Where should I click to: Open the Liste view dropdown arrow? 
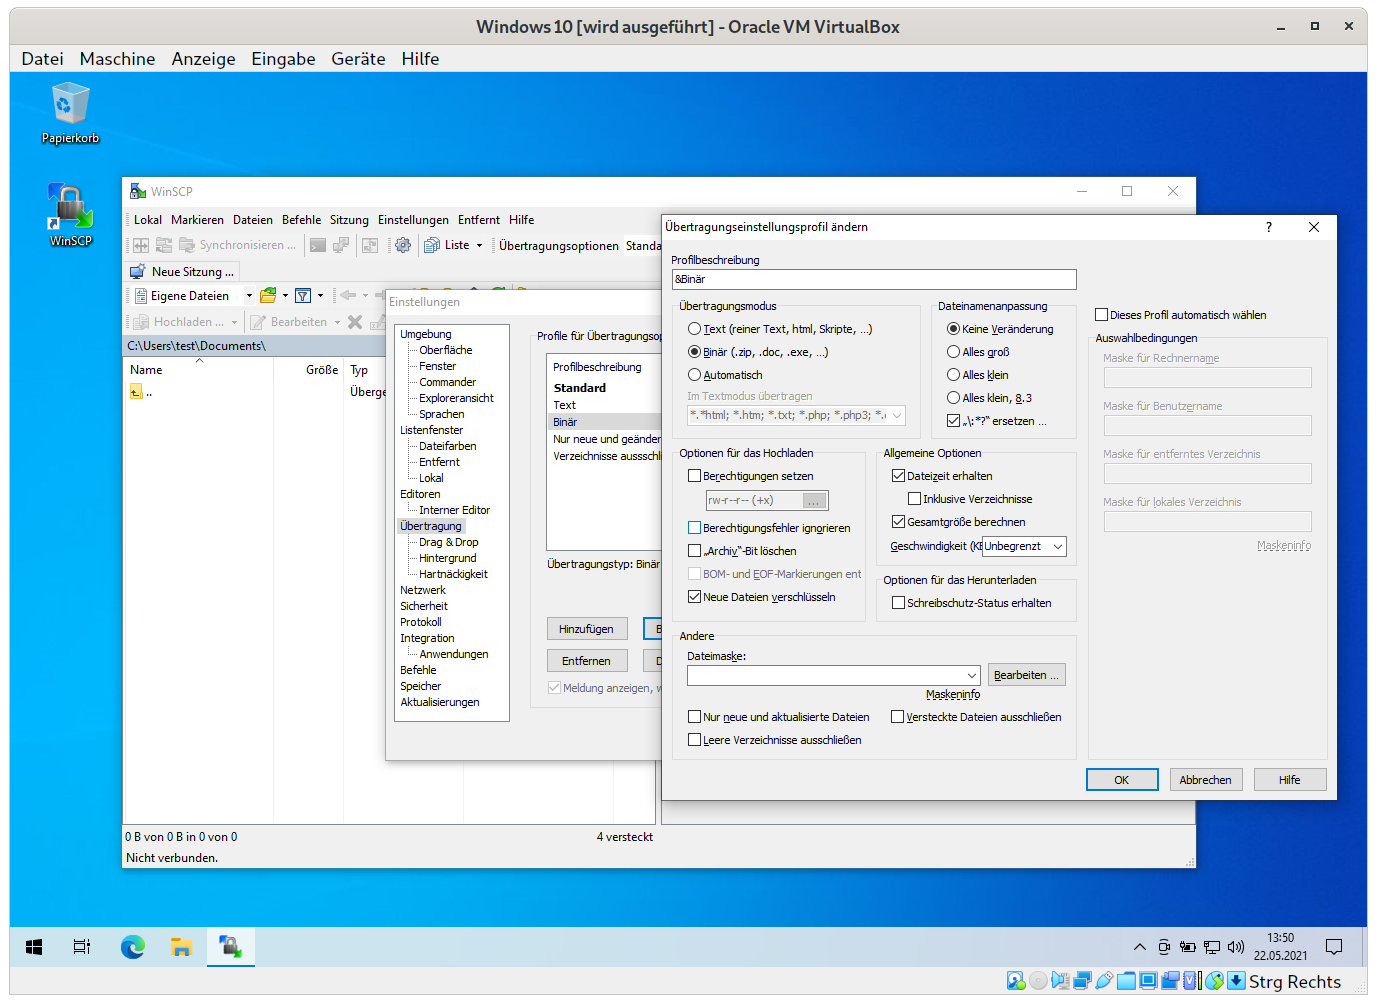(x=479, y=245)
